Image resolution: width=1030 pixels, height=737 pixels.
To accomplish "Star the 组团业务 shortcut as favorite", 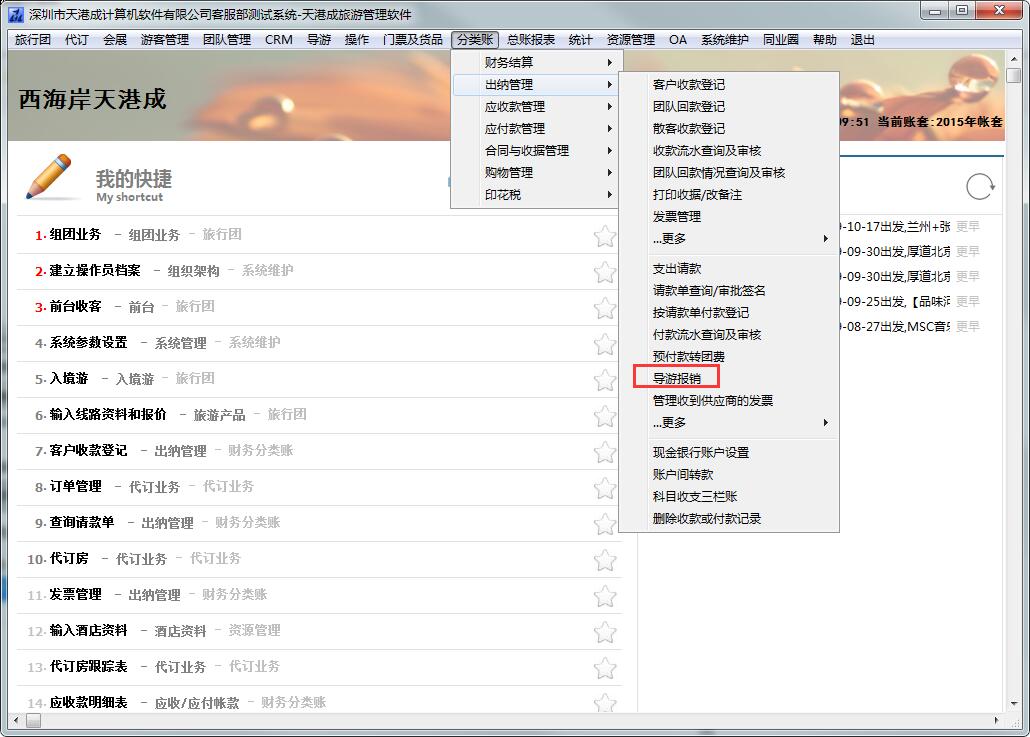I will tap(605, 236).
